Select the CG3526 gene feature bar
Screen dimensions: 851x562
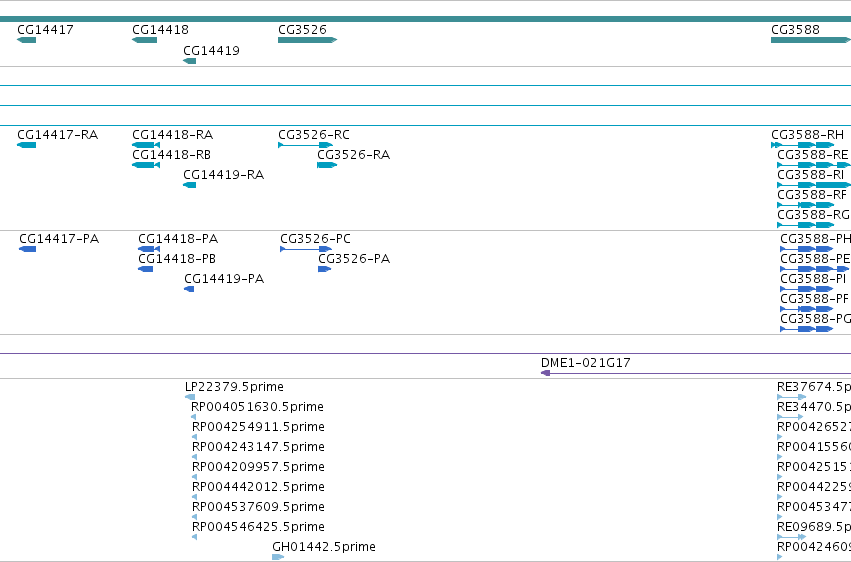[307, 40]
